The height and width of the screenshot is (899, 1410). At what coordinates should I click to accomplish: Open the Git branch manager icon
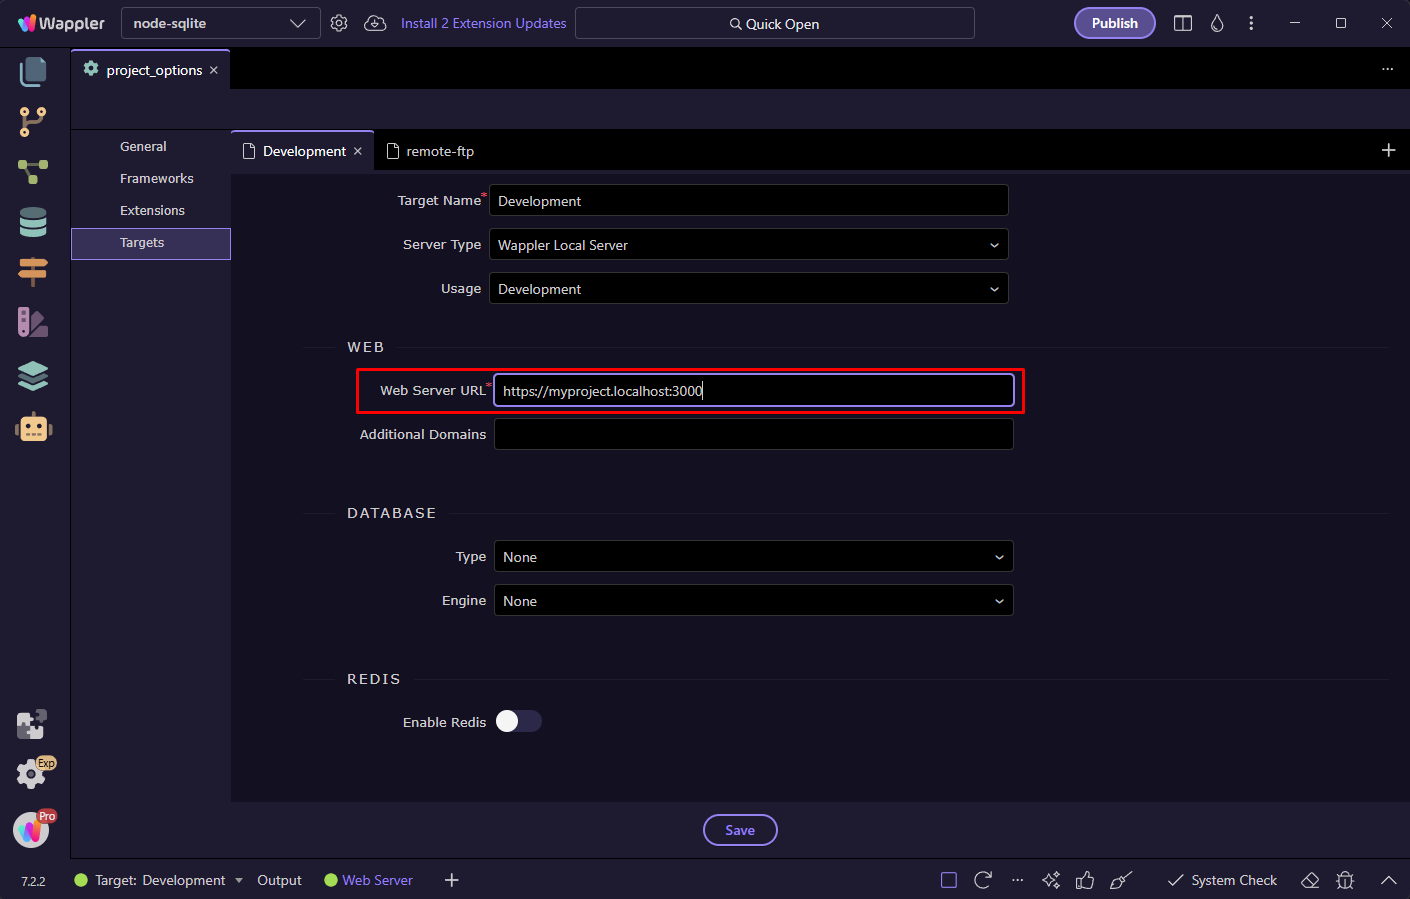(33, 122)
